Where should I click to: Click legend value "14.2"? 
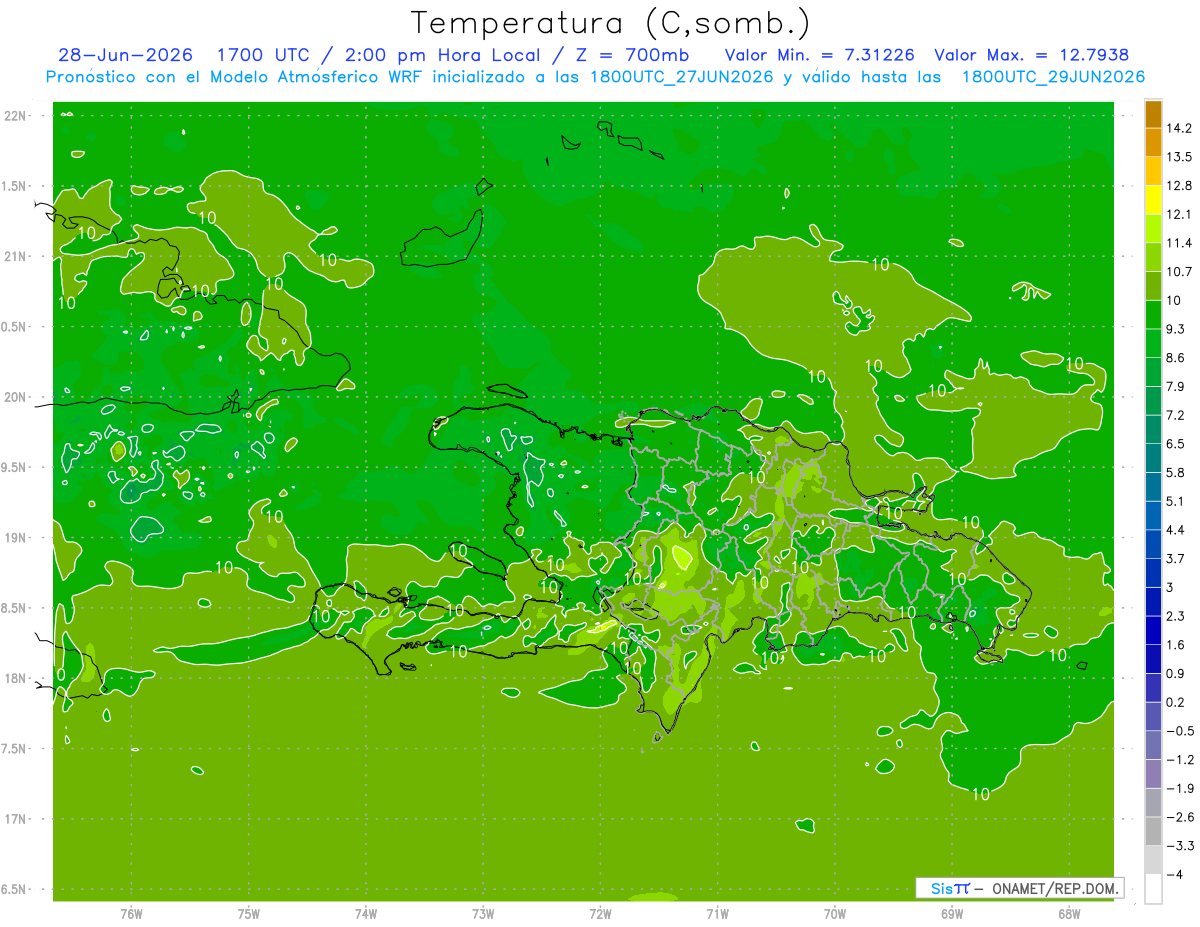pos(1178,128)
